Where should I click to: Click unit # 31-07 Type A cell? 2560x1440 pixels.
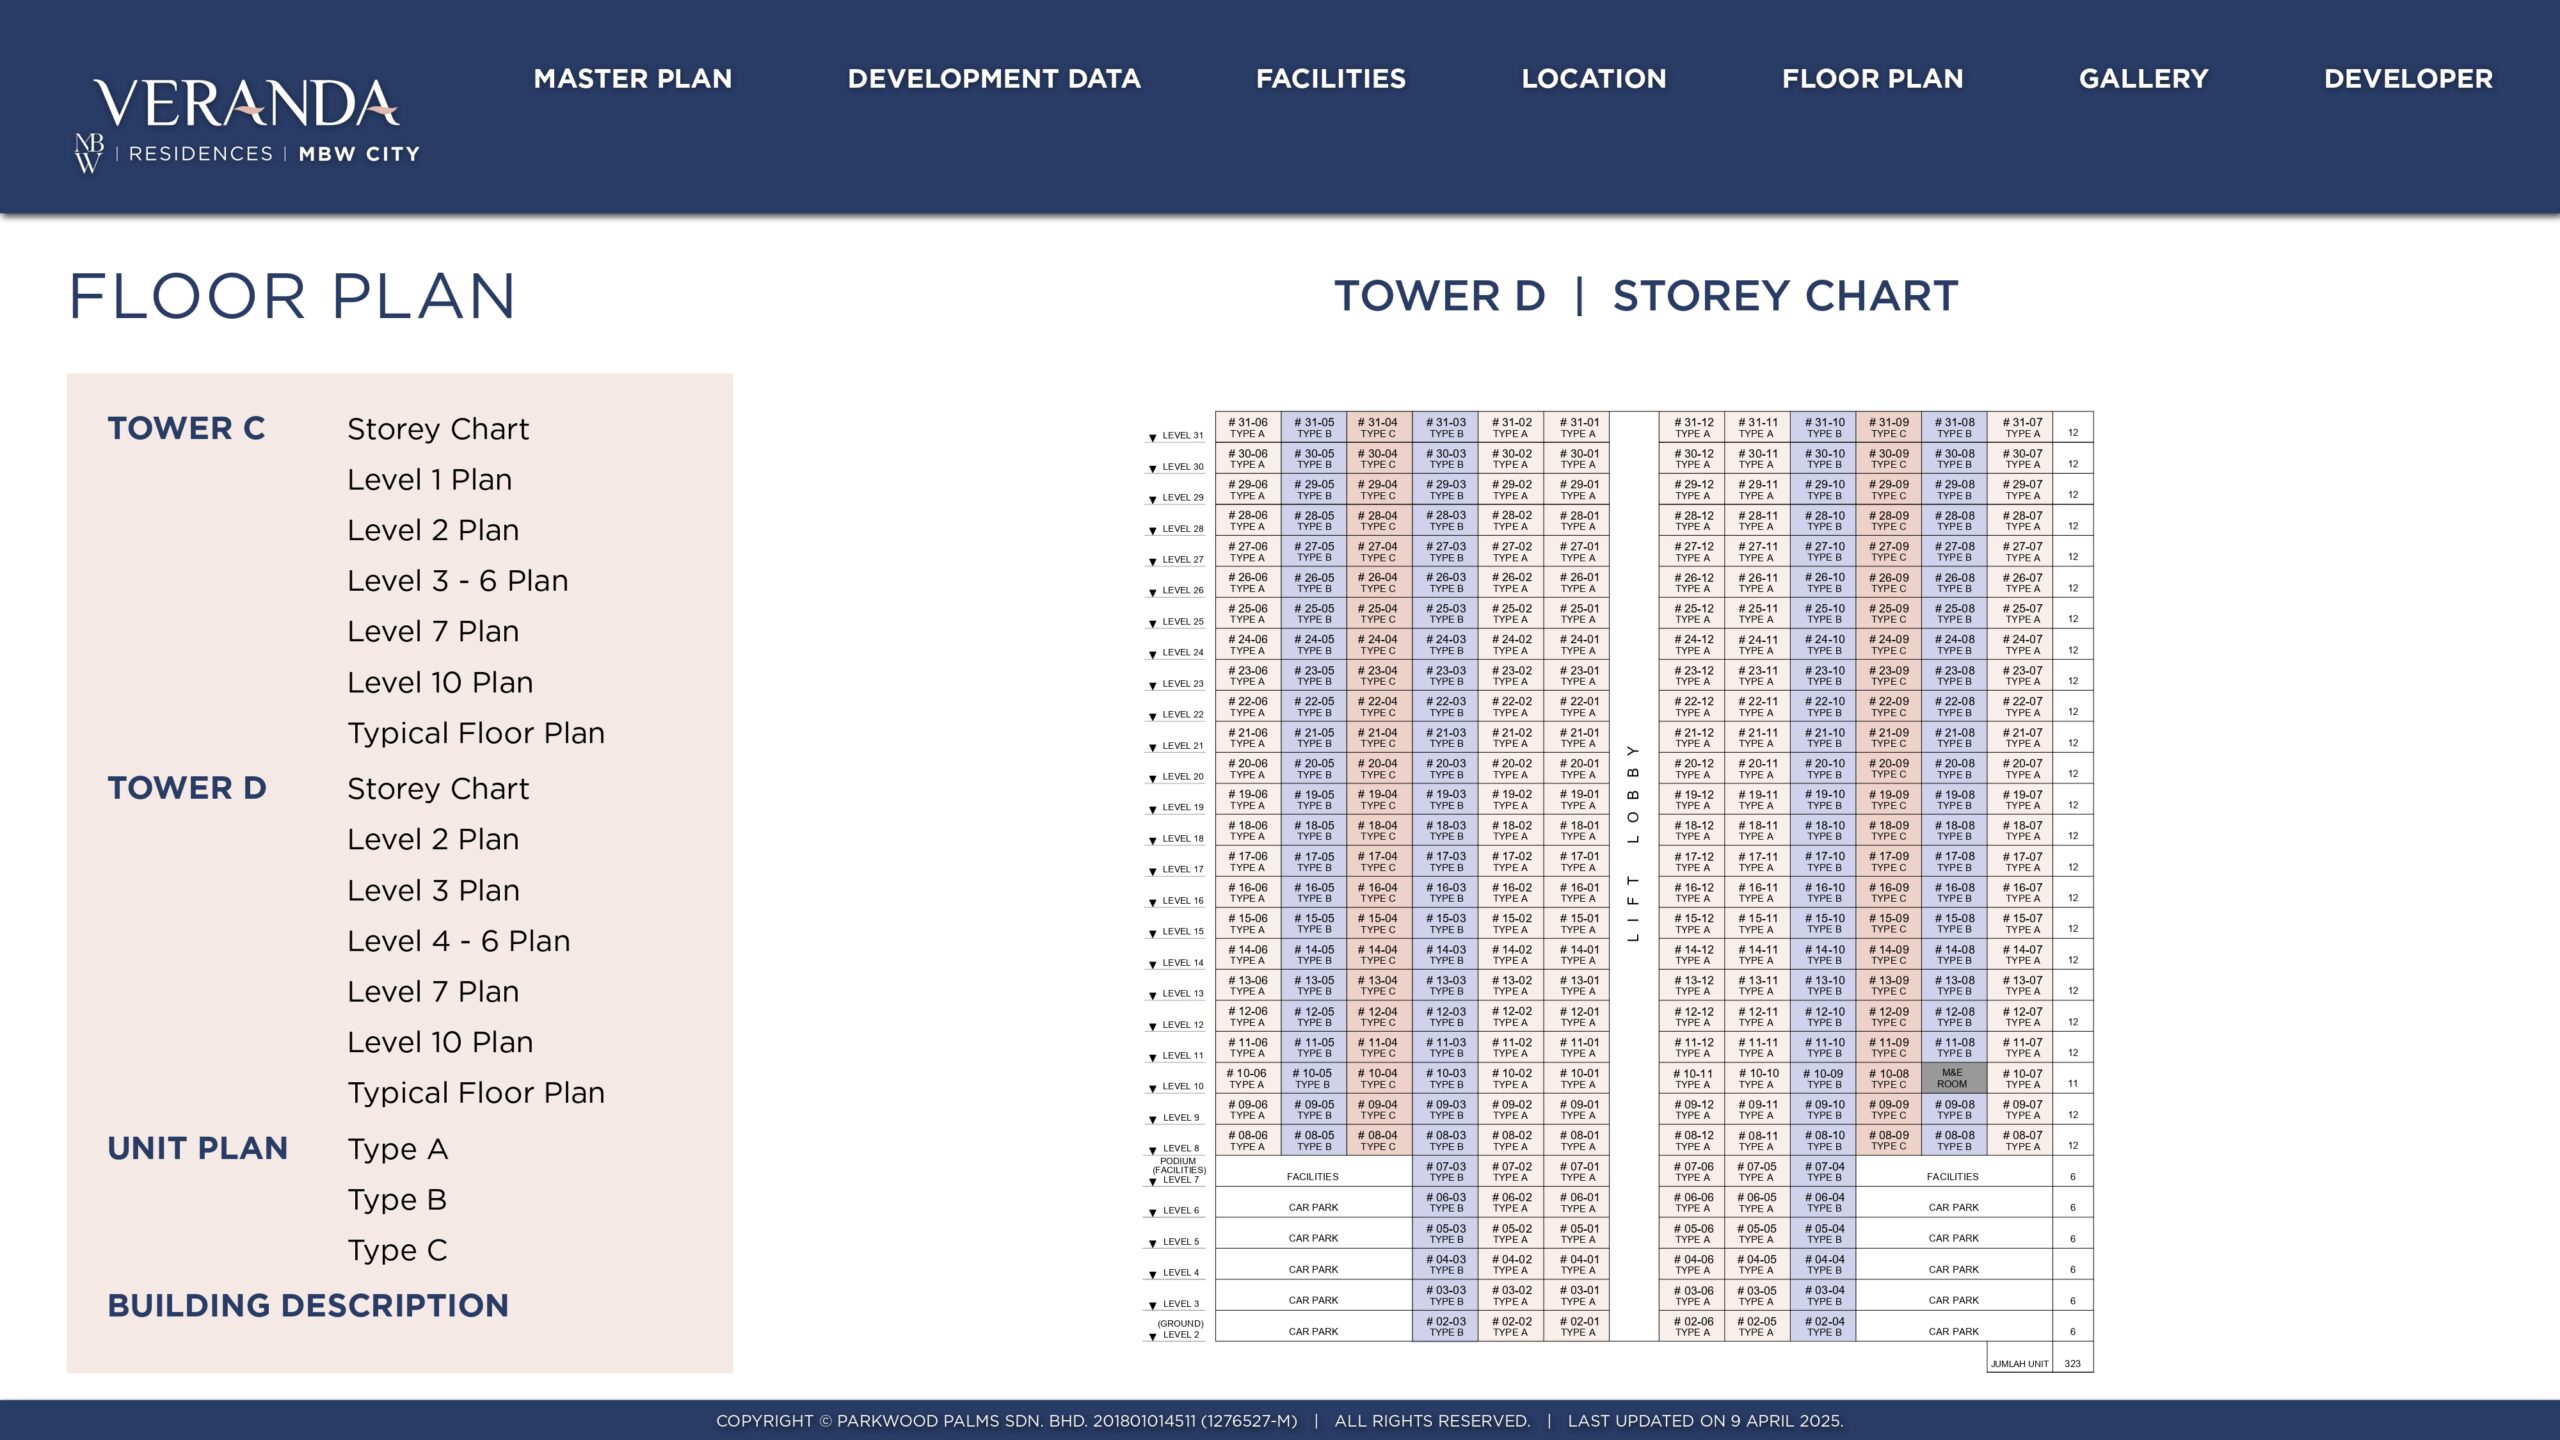coord(2021,427)
